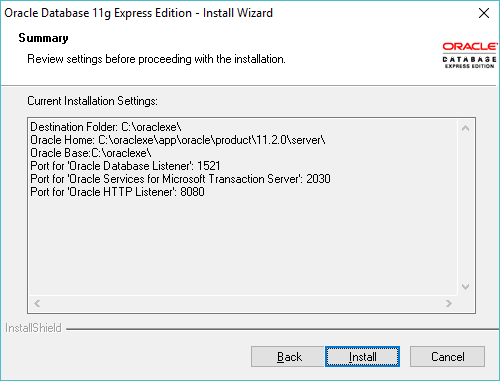
Task: Select the Oracle Base line
Action: [91, 153]
